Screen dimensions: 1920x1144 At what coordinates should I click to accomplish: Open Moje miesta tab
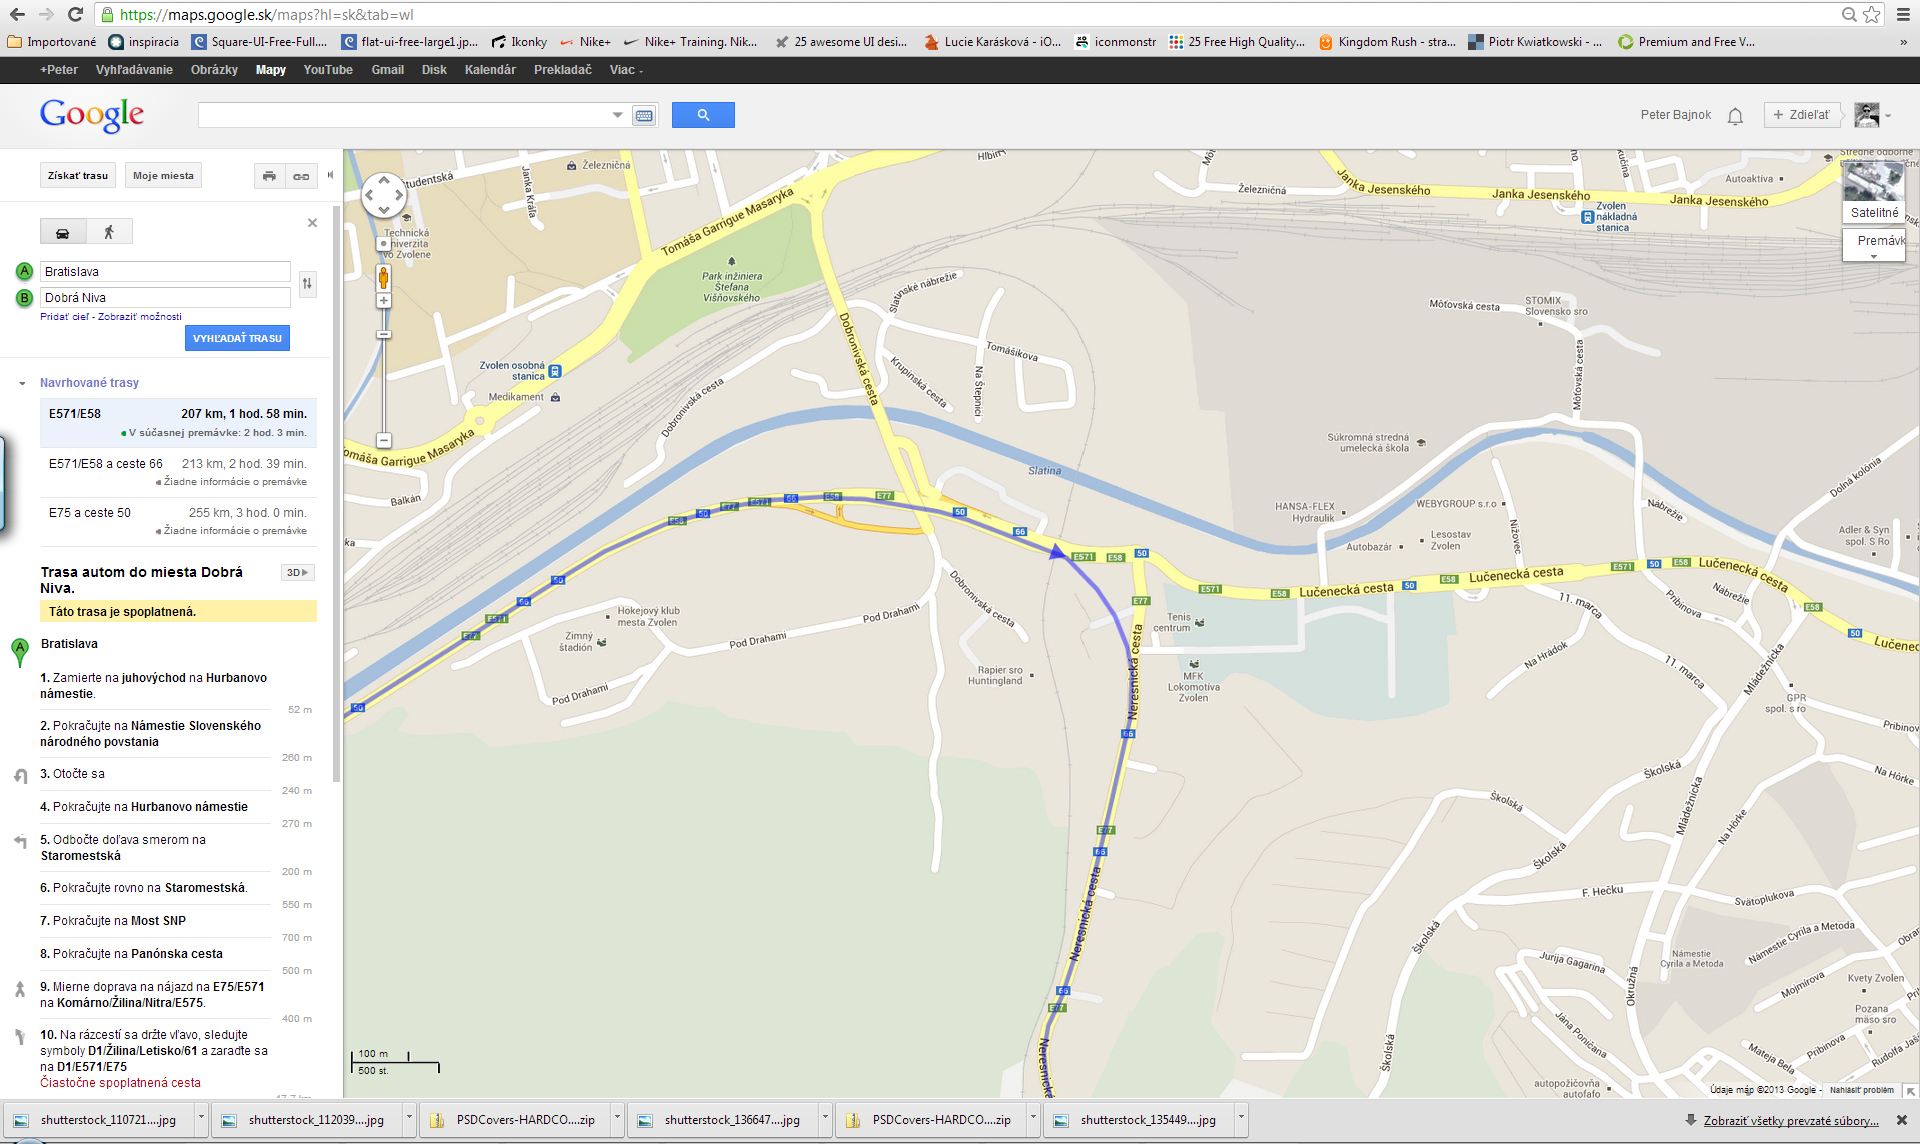point(163,176)
